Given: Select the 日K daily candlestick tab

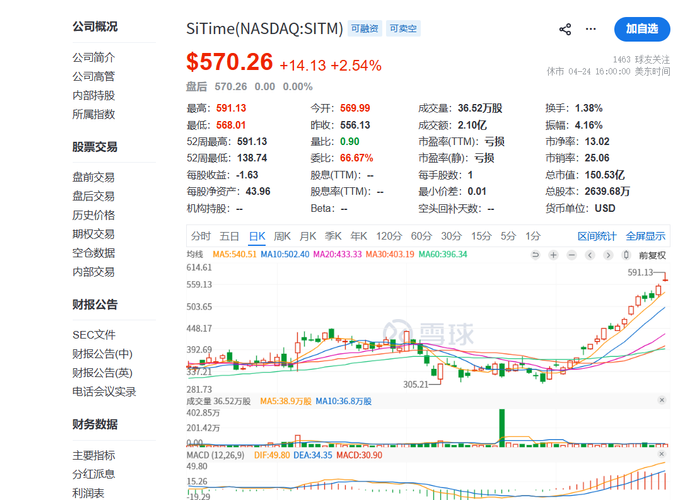Looking at the screenshot, I should [257, 236].
